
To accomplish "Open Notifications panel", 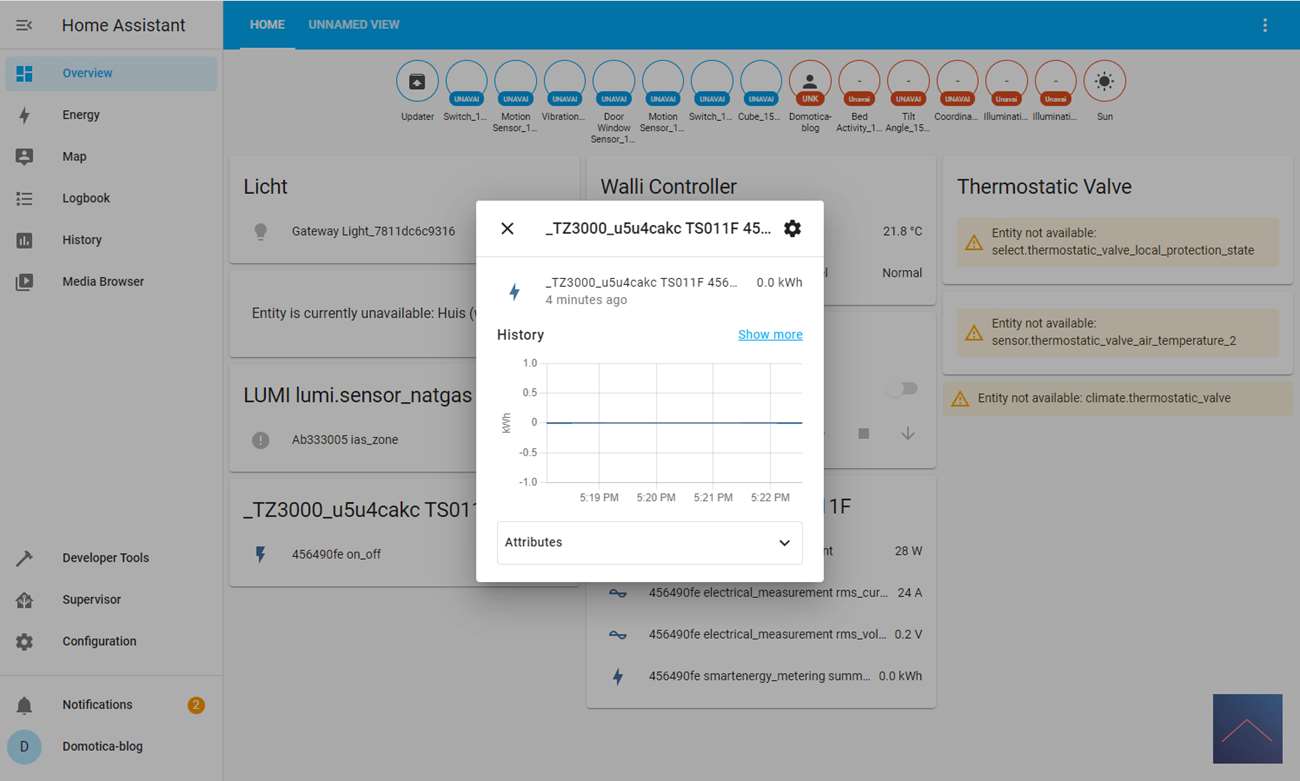I will (97, 705).
